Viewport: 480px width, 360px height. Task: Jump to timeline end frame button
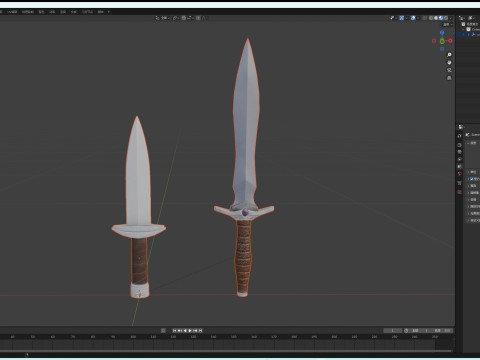tap(200, 331)
